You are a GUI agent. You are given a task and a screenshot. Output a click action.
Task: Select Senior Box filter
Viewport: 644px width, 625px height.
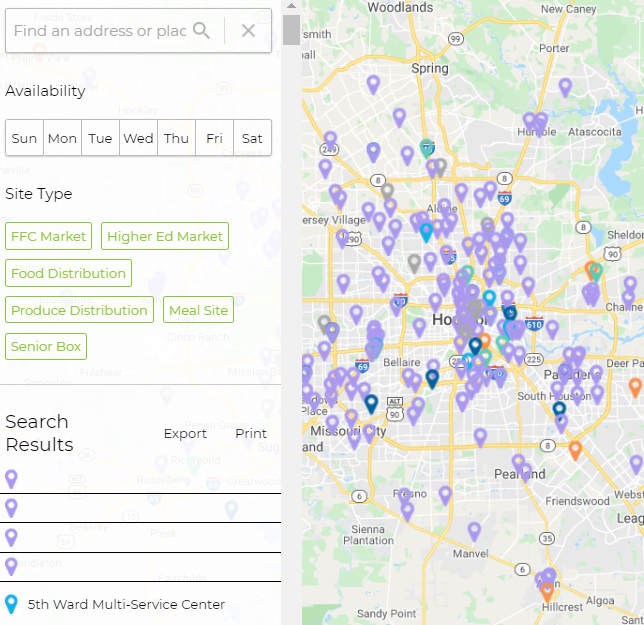point(46,346)
